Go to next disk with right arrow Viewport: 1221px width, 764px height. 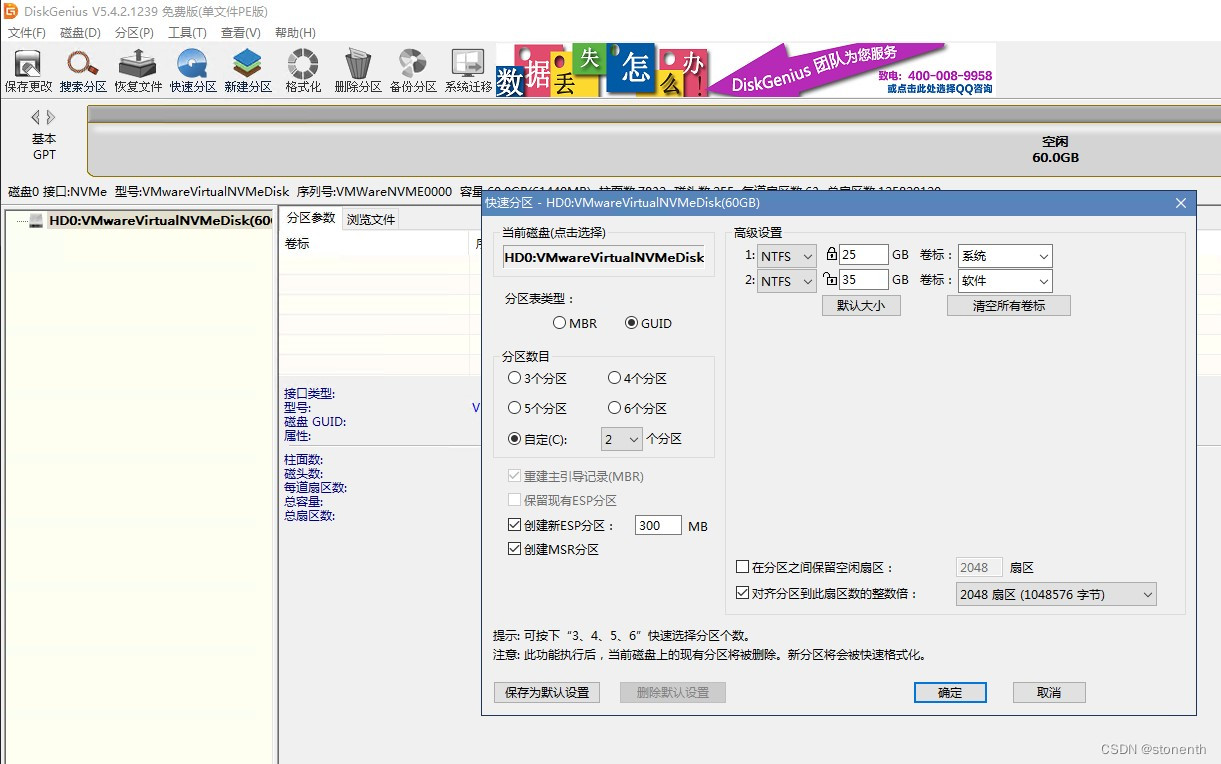(50, 117)
